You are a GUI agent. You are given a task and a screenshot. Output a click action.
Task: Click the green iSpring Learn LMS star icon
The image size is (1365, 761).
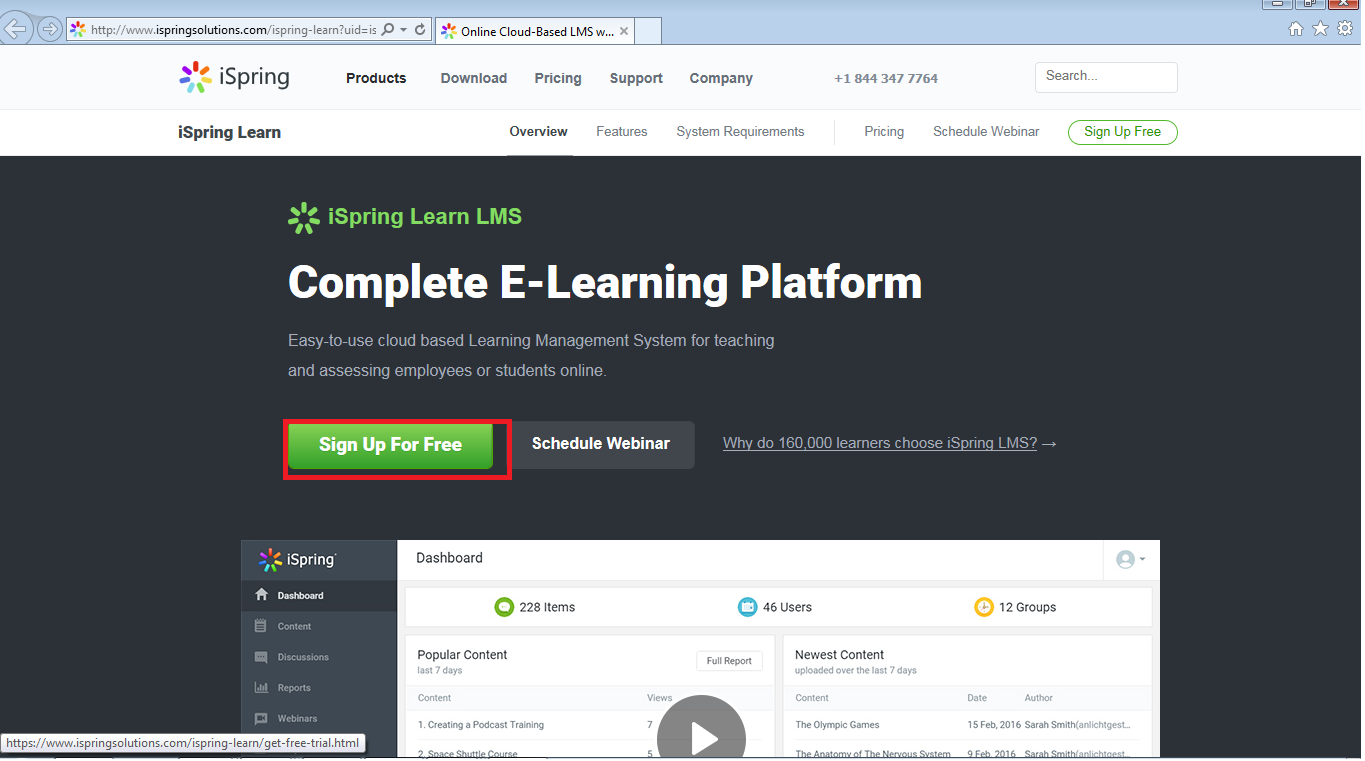pyautogui.click(x=303, y=217)
